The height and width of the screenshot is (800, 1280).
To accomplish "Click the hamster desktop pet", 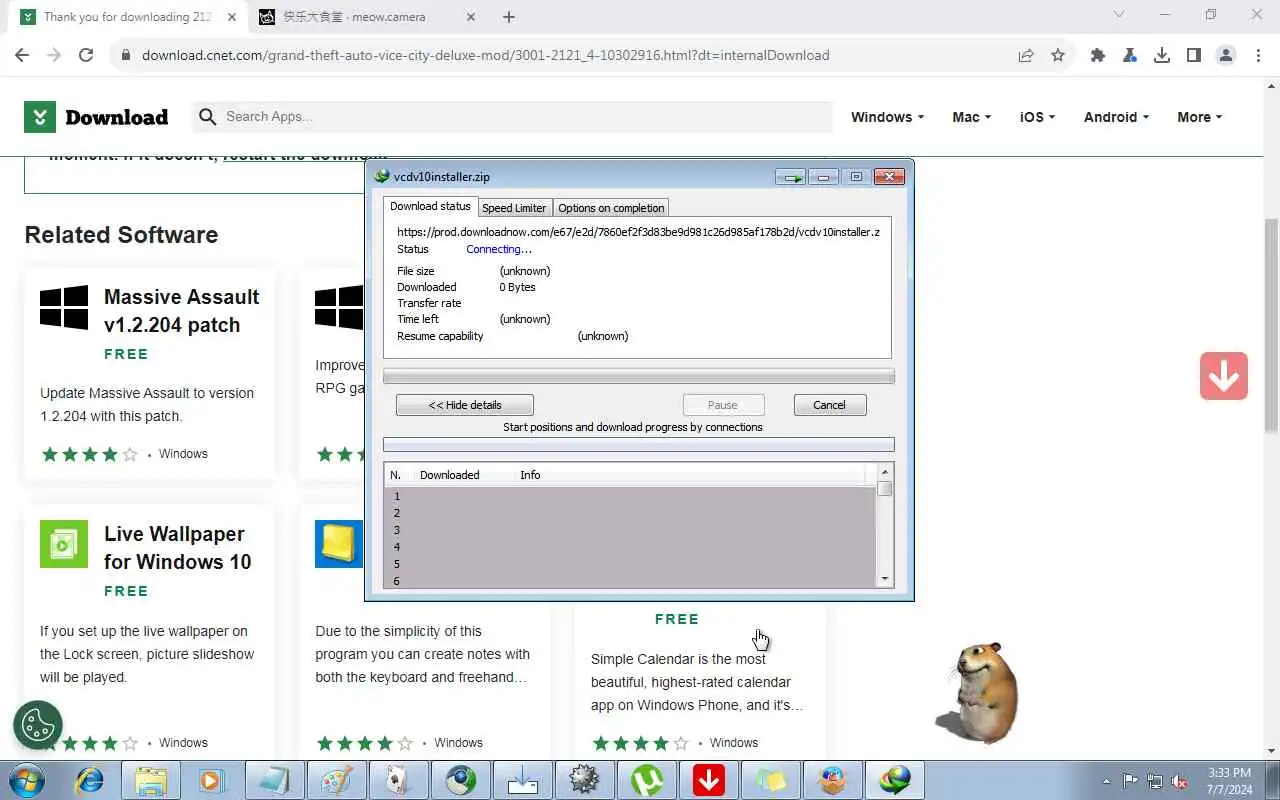I will [978, 692].
